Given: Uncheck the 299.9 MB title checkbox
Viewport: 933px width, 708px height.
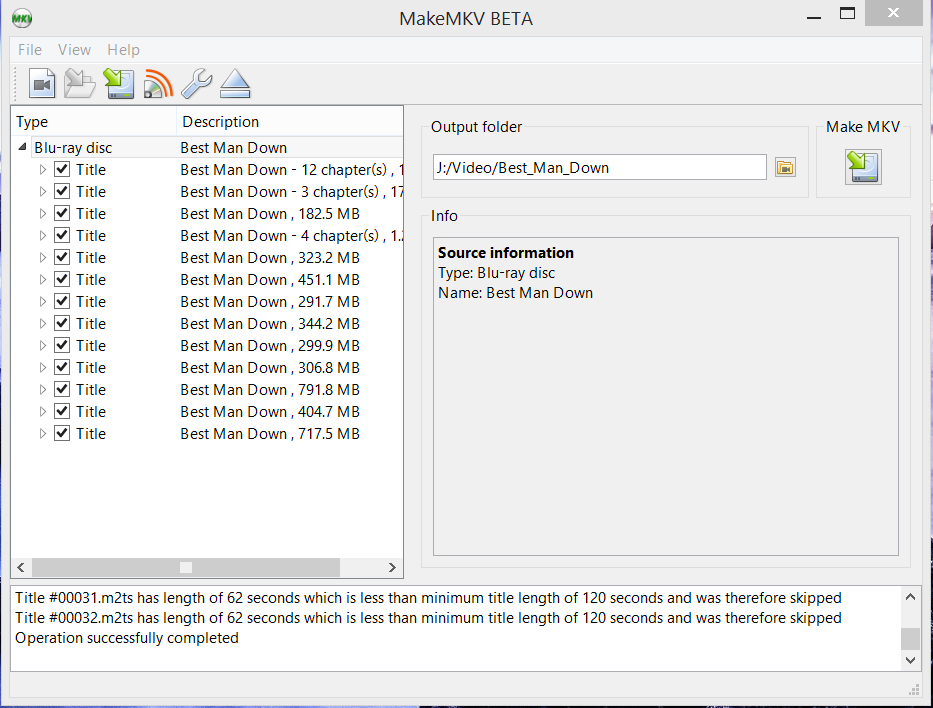Looking at the screenshot, I should coord(62,346).
